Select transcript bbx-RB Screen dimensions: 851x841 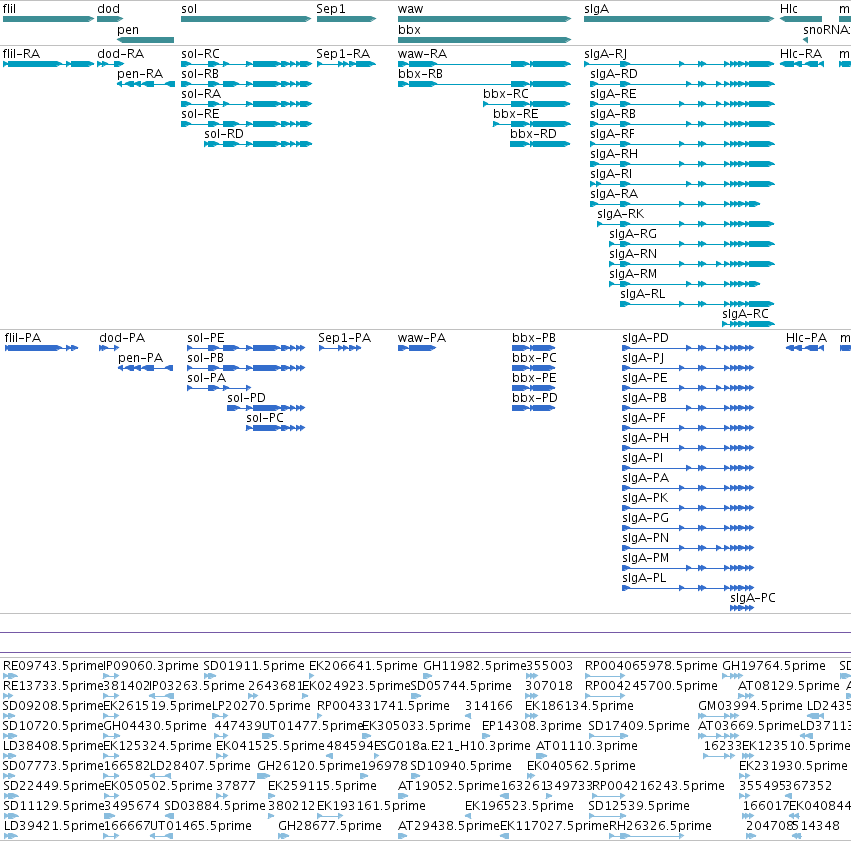coord(485,84)
